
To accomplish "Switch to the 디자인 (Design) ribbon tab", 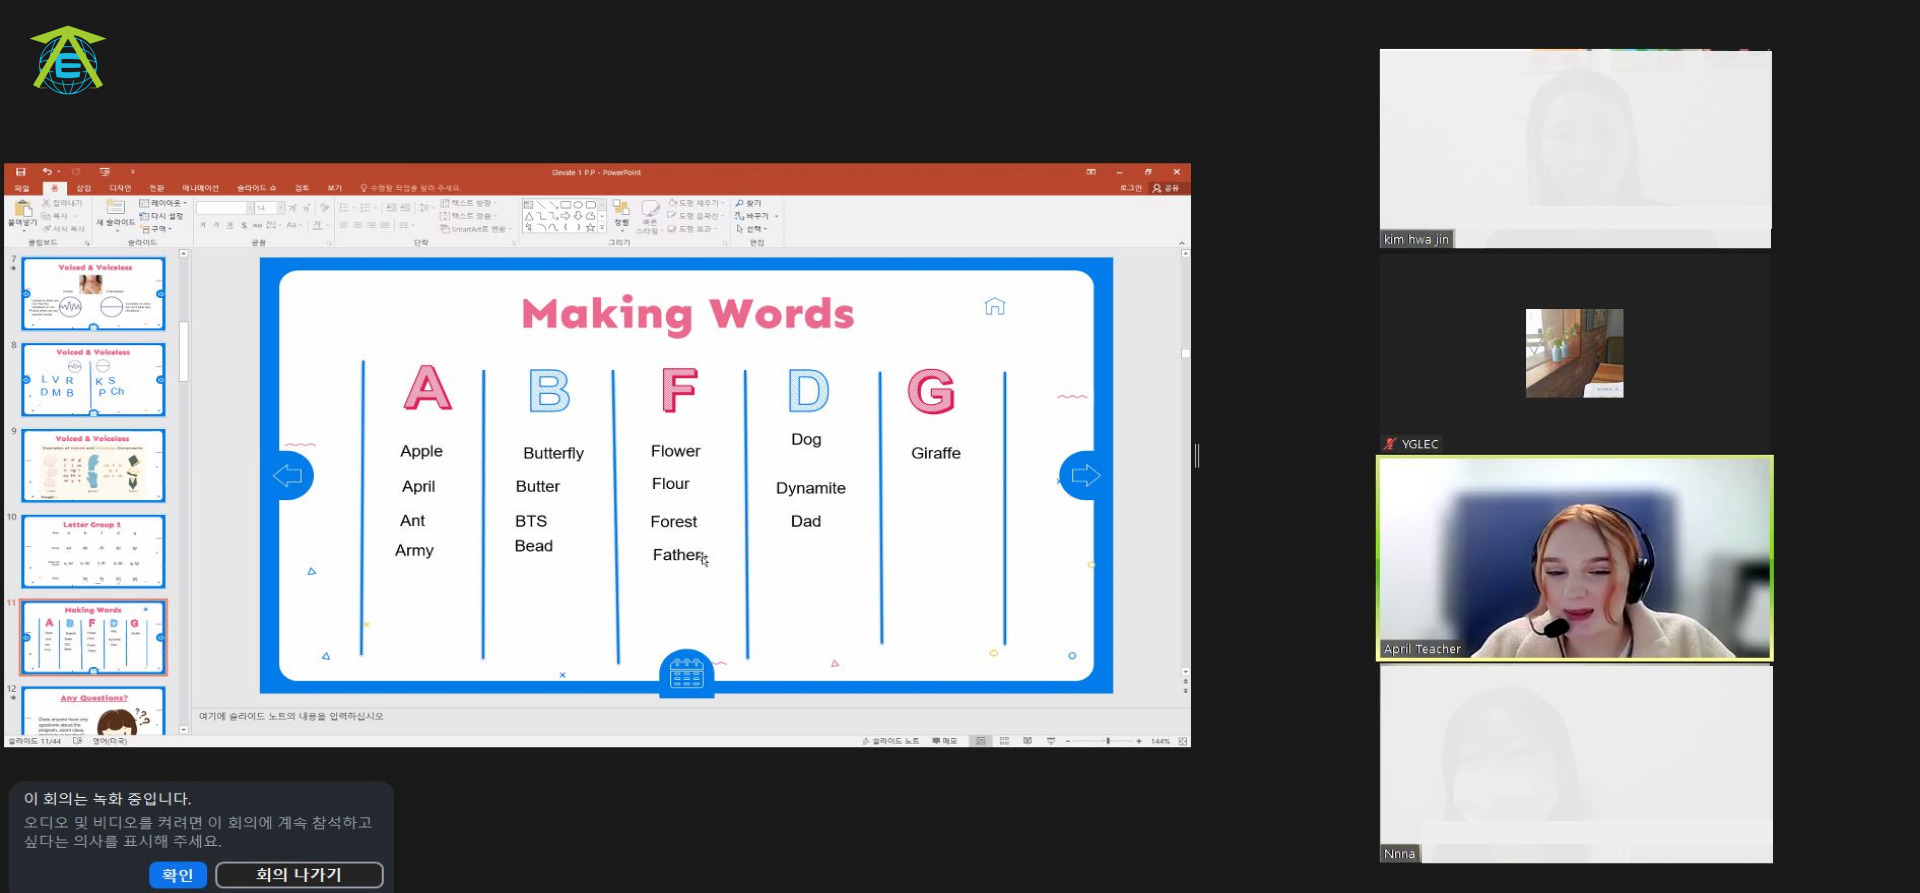I will tap(120, 188).
